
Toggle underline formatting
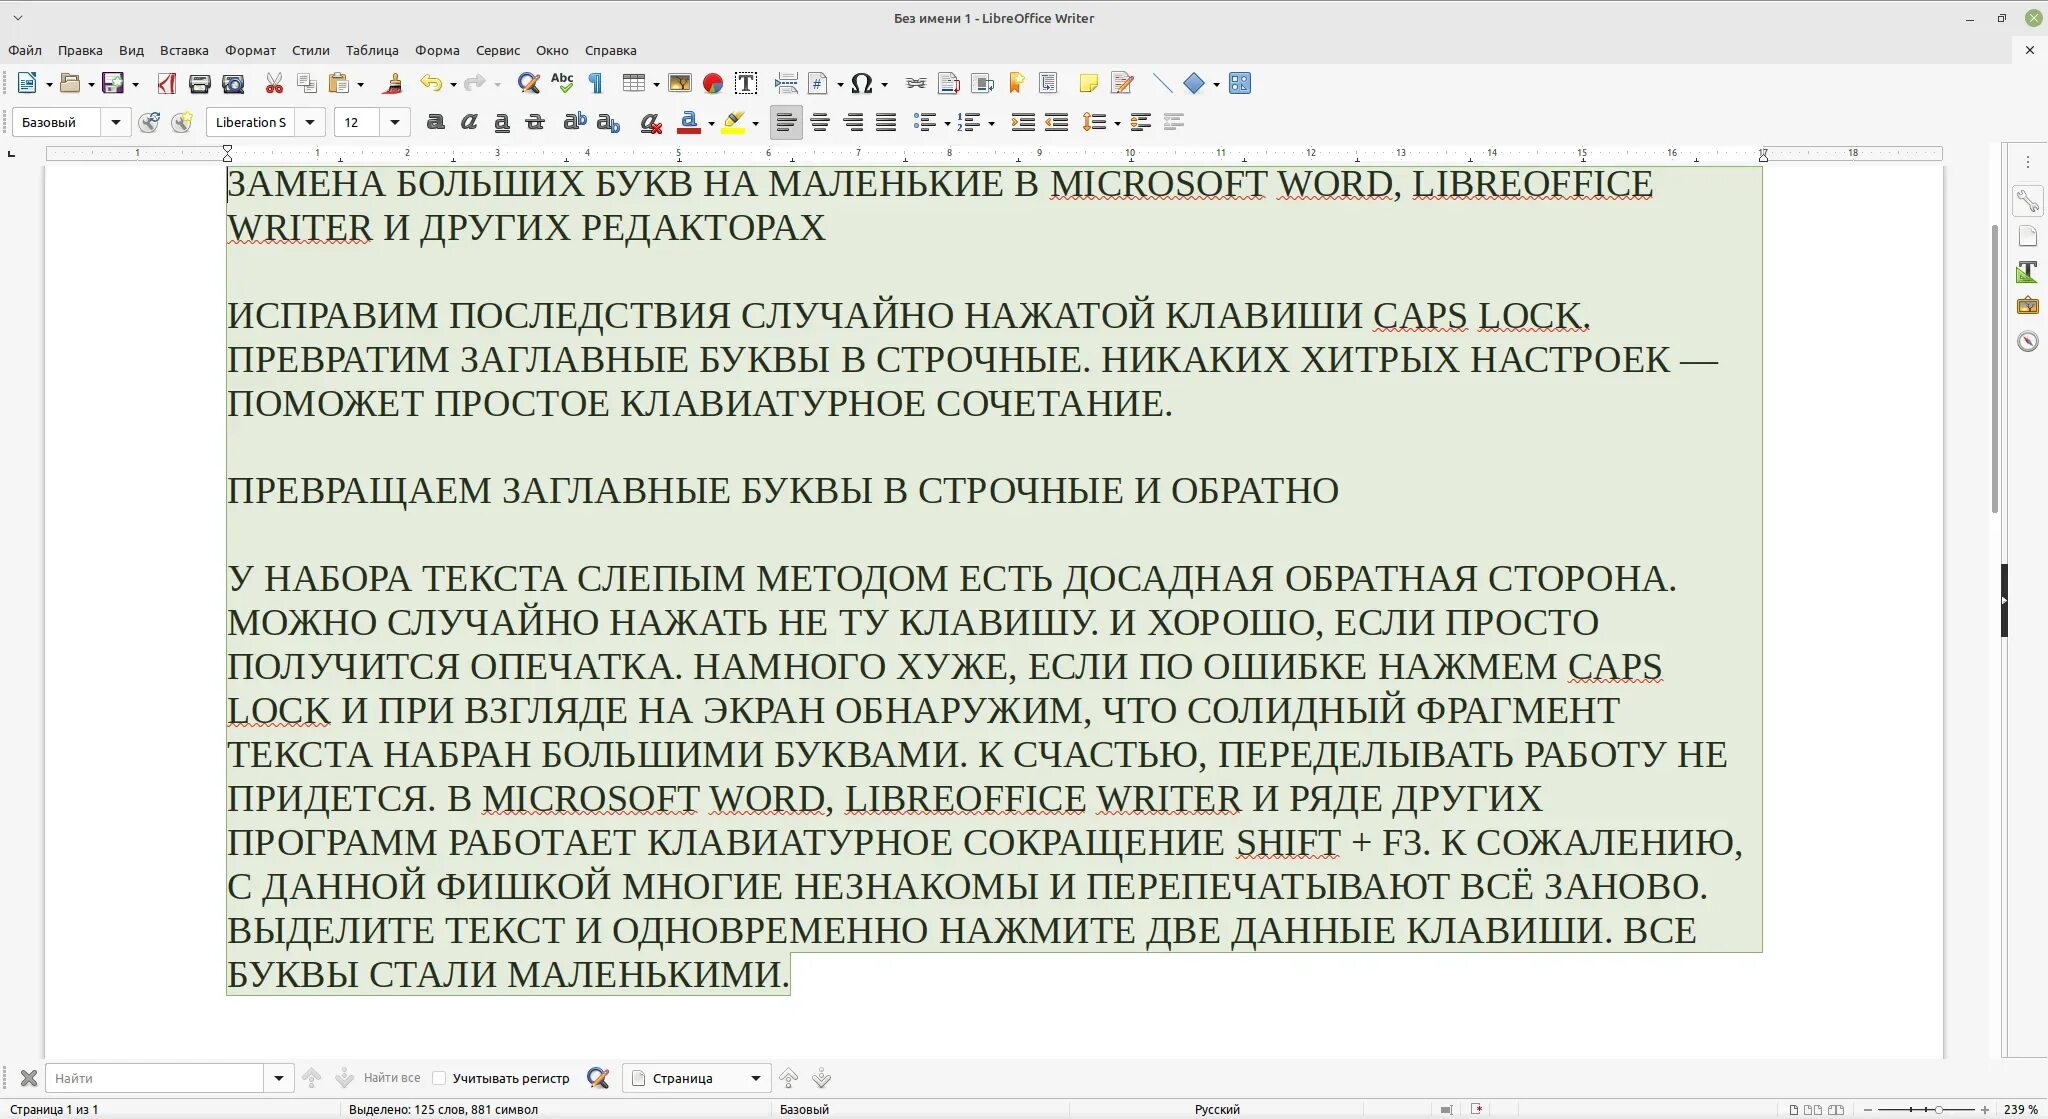[x=502, y=122]
